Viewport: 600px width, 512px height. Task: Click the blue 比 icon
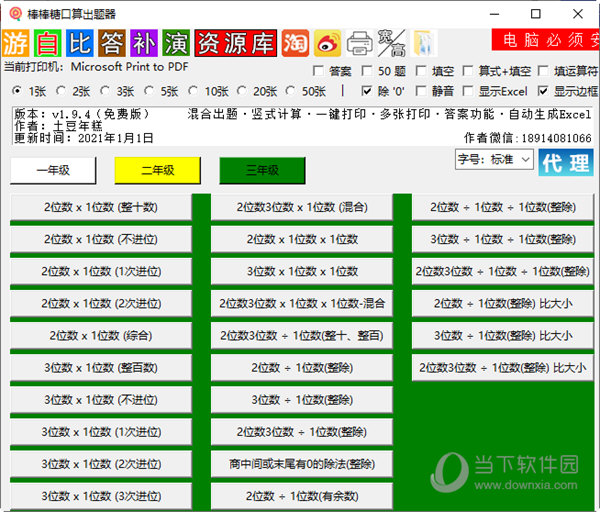pos(79,43)
